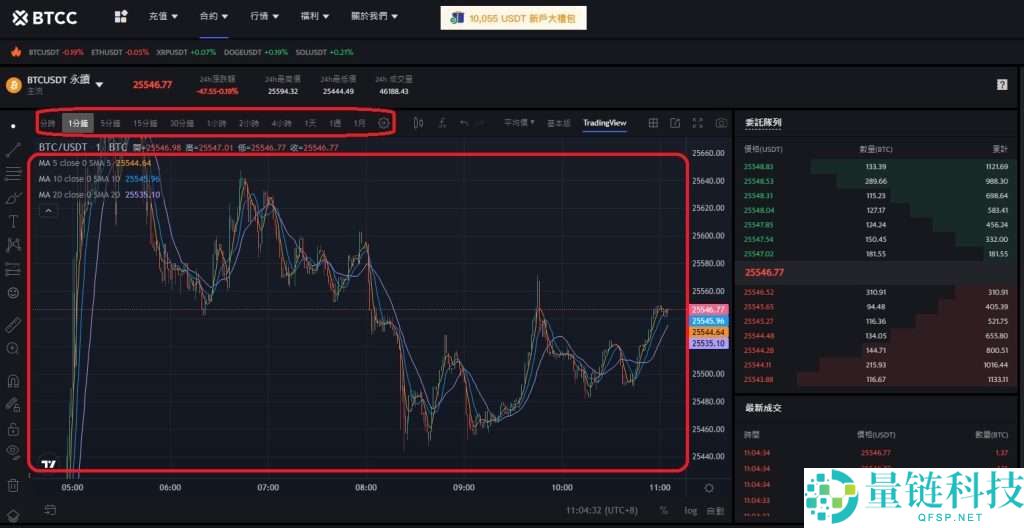The width and height of the screenshot is (1024, 528).
Task: Open the candlestick chart style selector
Action: point(419,123)
